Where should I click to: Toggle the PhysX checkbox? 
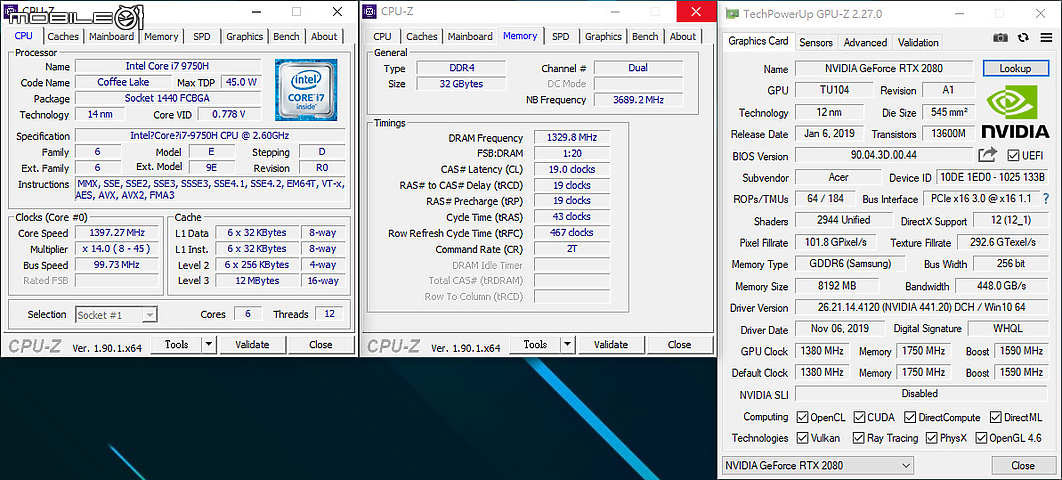(x=931, y=438)
